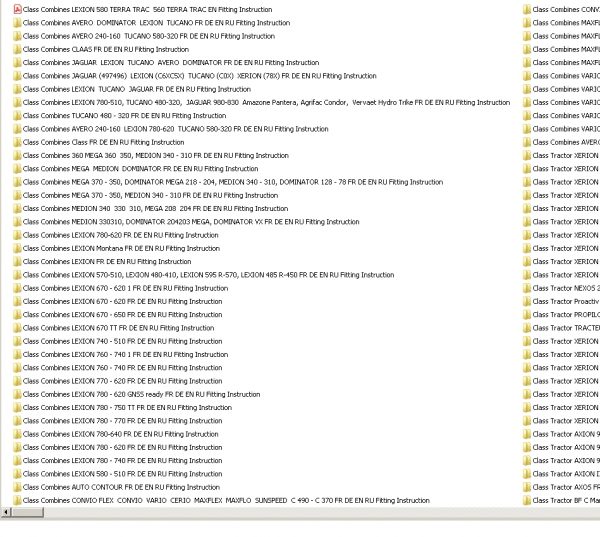Select folder icon for Amazone Pantera Agrifac Condor row
The image size is (600, 537).
[x=17, y=102]
